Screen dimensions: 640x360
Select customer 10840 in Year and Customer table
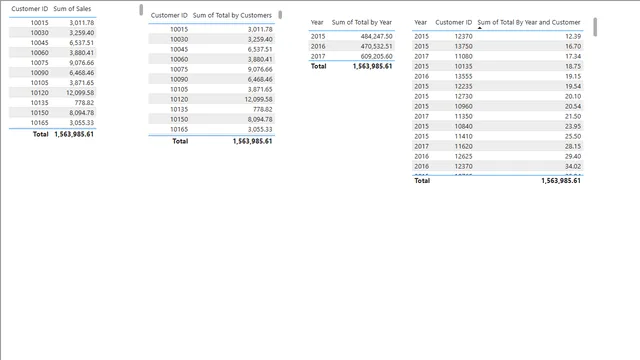pyautogui.click(x=463, y=127)
